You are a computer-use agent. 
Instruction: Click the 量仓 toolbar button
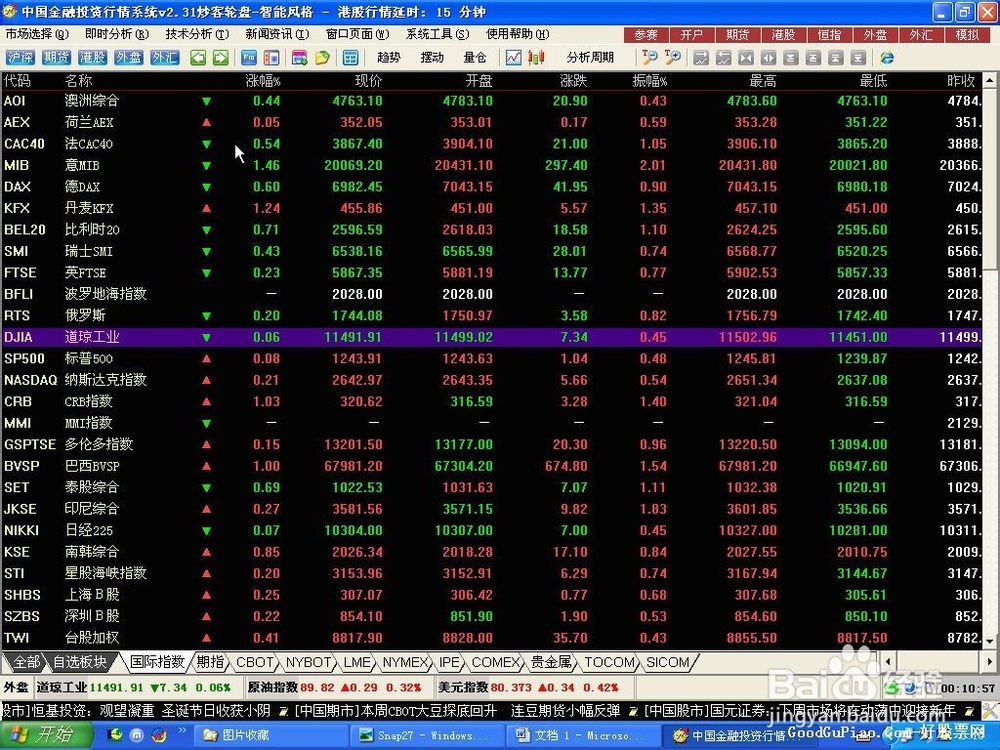pyautogui.click(x=474, y=57)
